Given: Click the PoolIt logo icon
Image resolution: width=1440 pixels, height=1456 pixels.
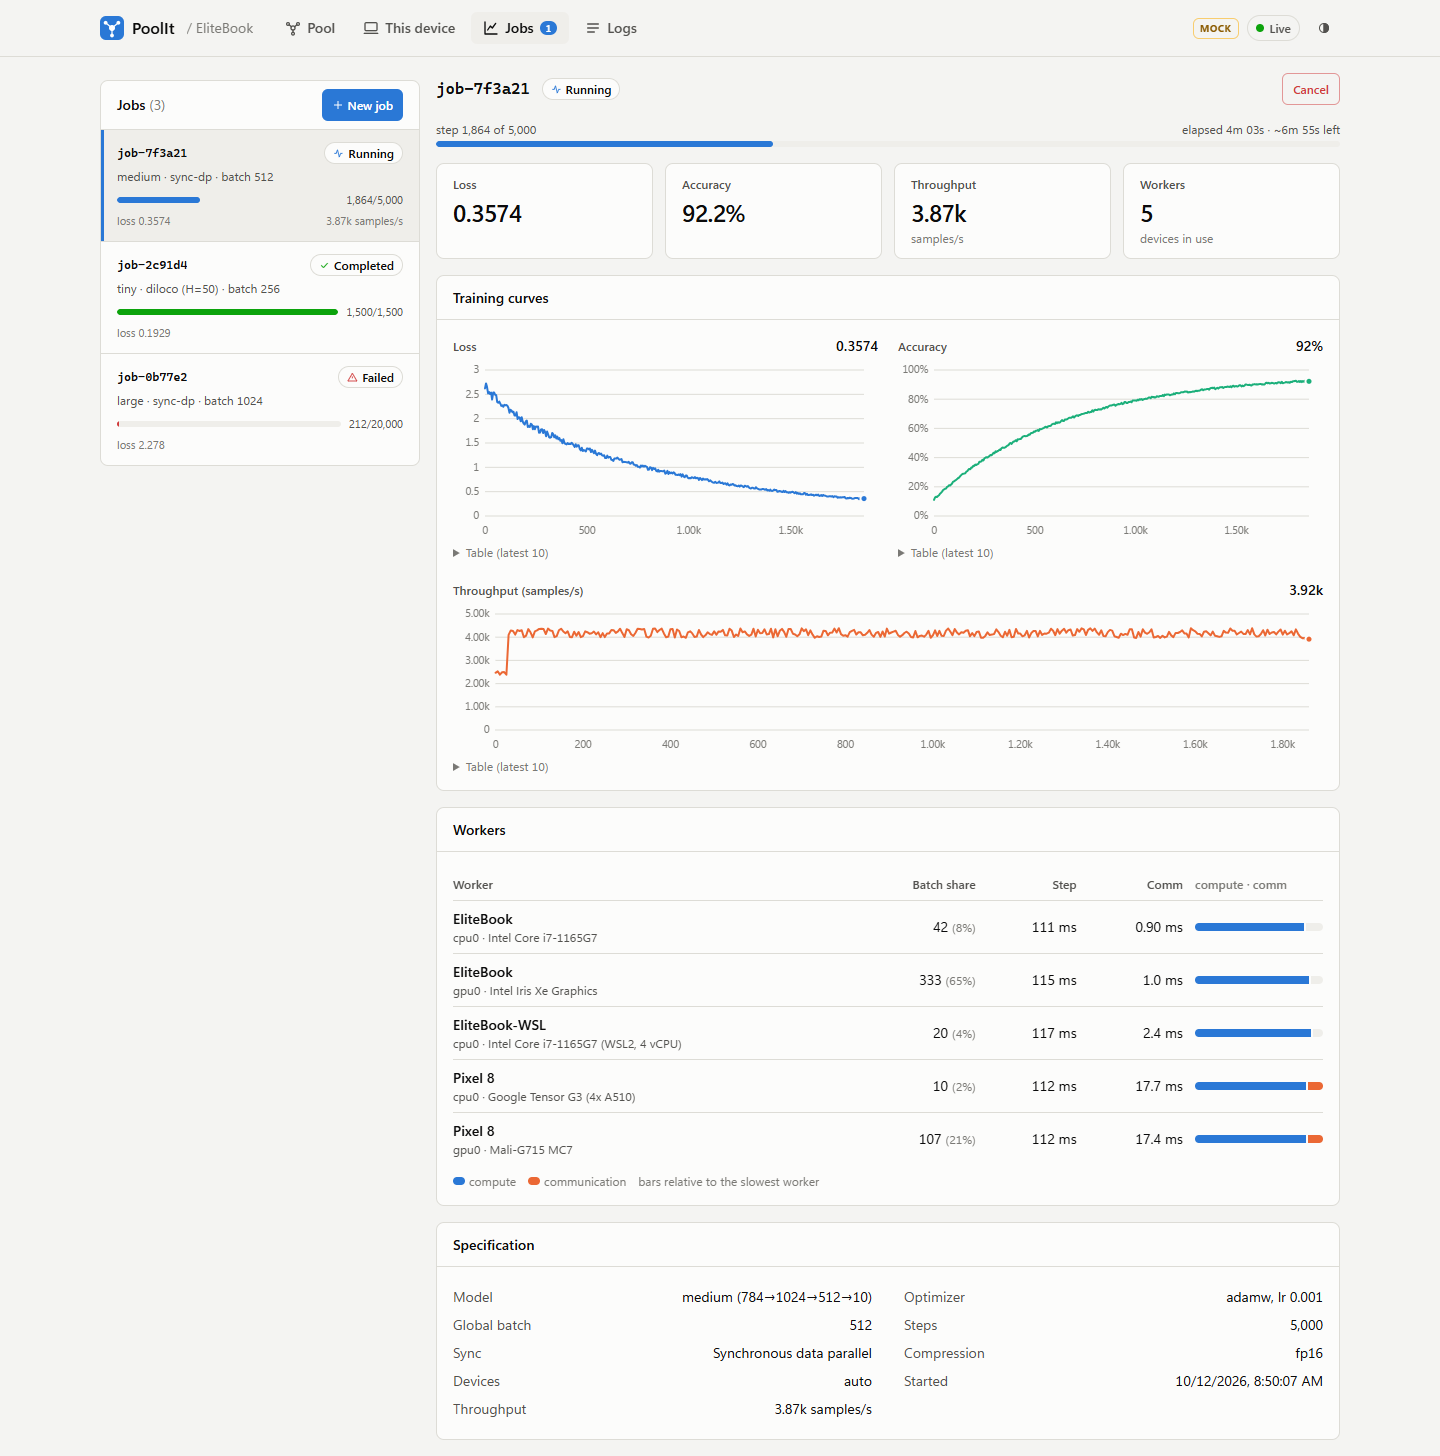Looking at the screenshot, I should 112,28.
